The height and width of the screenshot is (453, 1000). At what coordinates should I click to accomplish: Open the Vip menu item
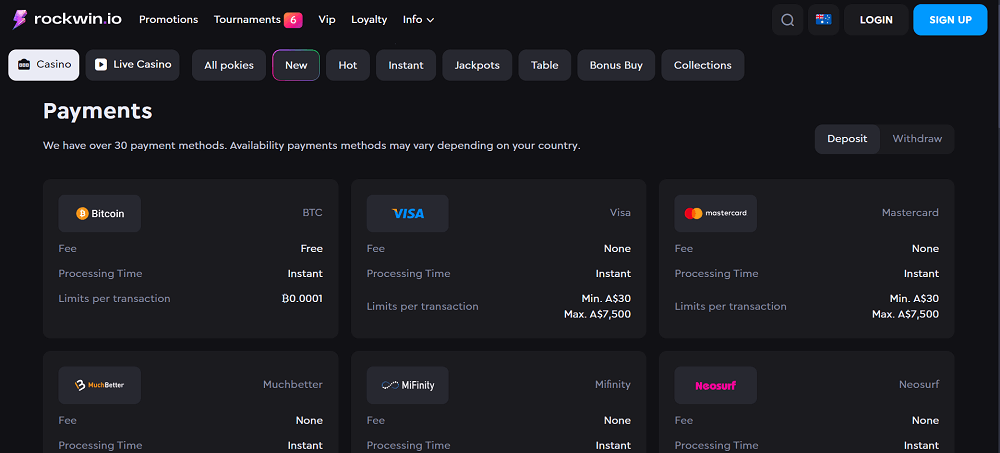click(327, 20)
